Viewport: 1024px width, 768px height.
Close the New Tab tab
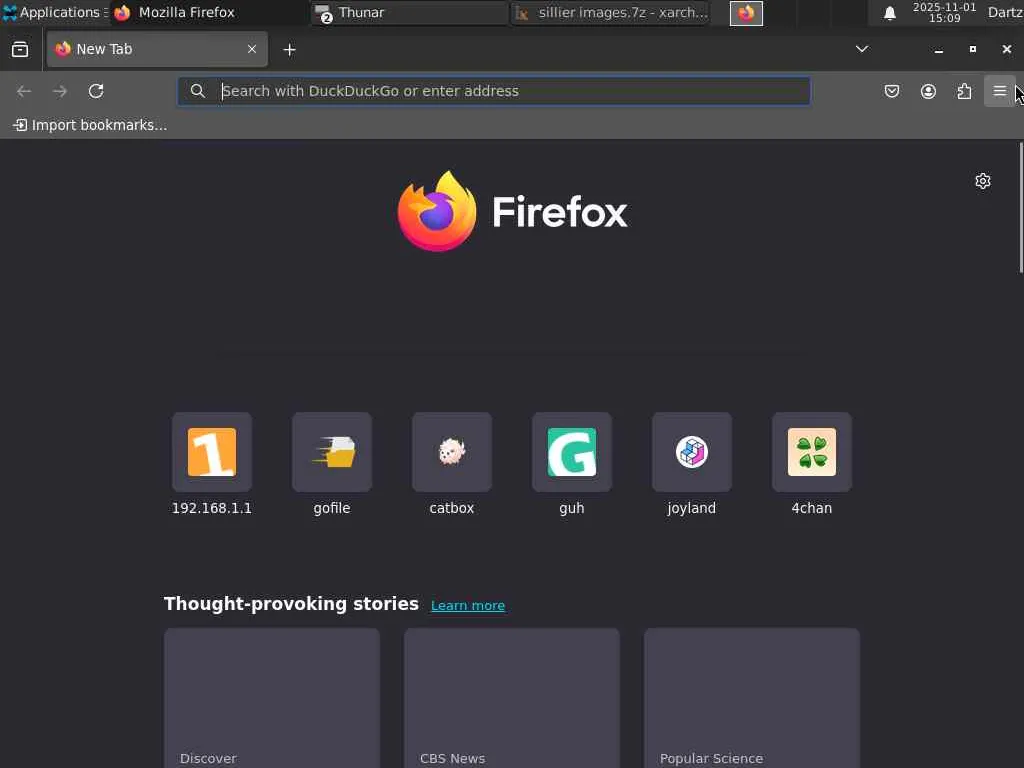[251, 49]
